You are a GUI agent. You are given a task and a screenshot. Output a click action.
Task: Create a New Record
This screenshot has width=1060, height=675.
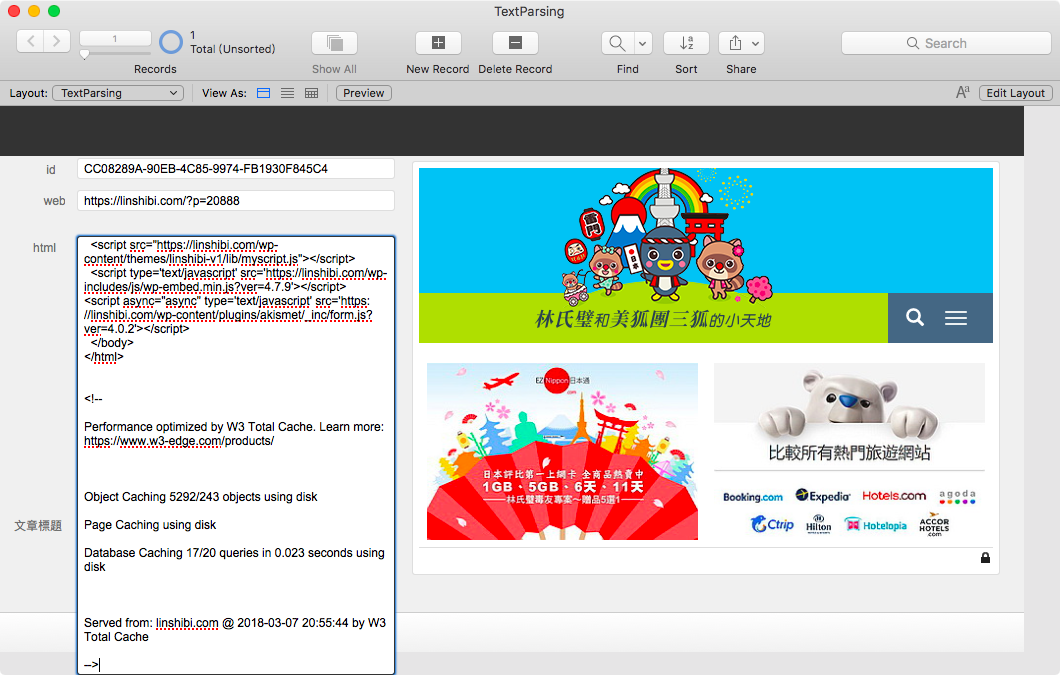[438, 43]
